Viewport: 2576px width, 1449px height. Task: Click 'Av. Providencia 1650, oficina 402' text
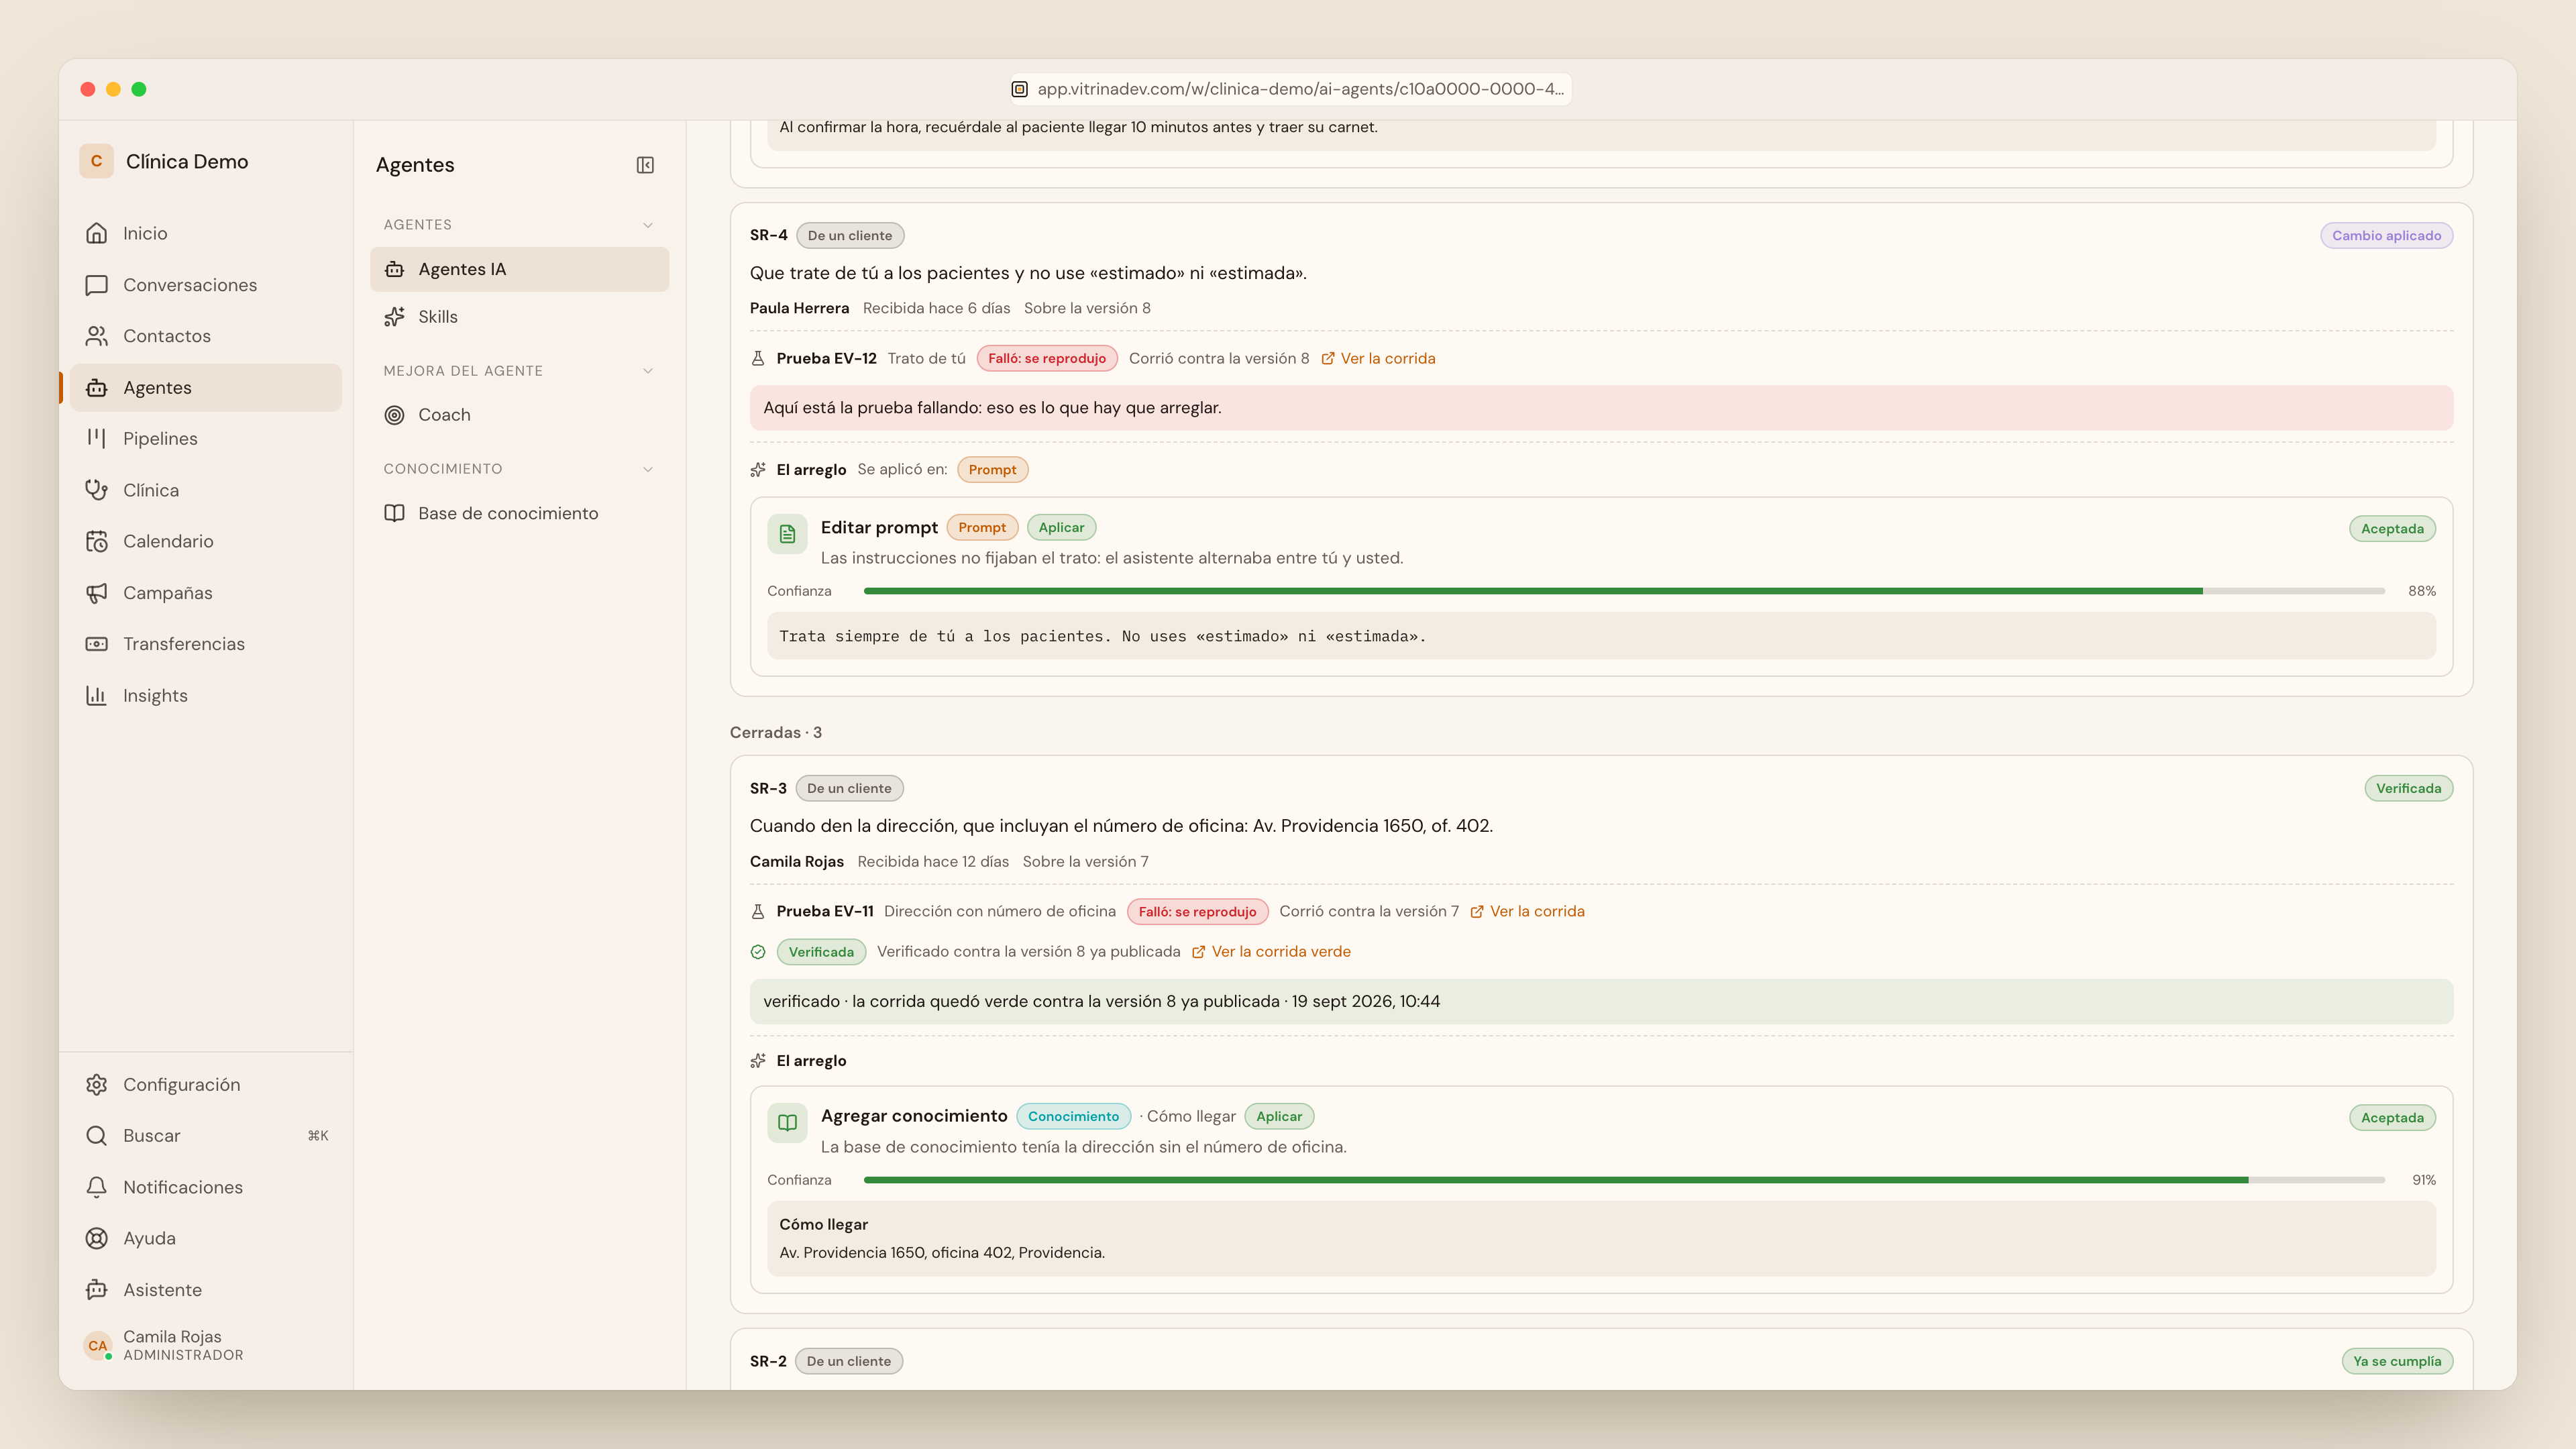(942, 1252)
